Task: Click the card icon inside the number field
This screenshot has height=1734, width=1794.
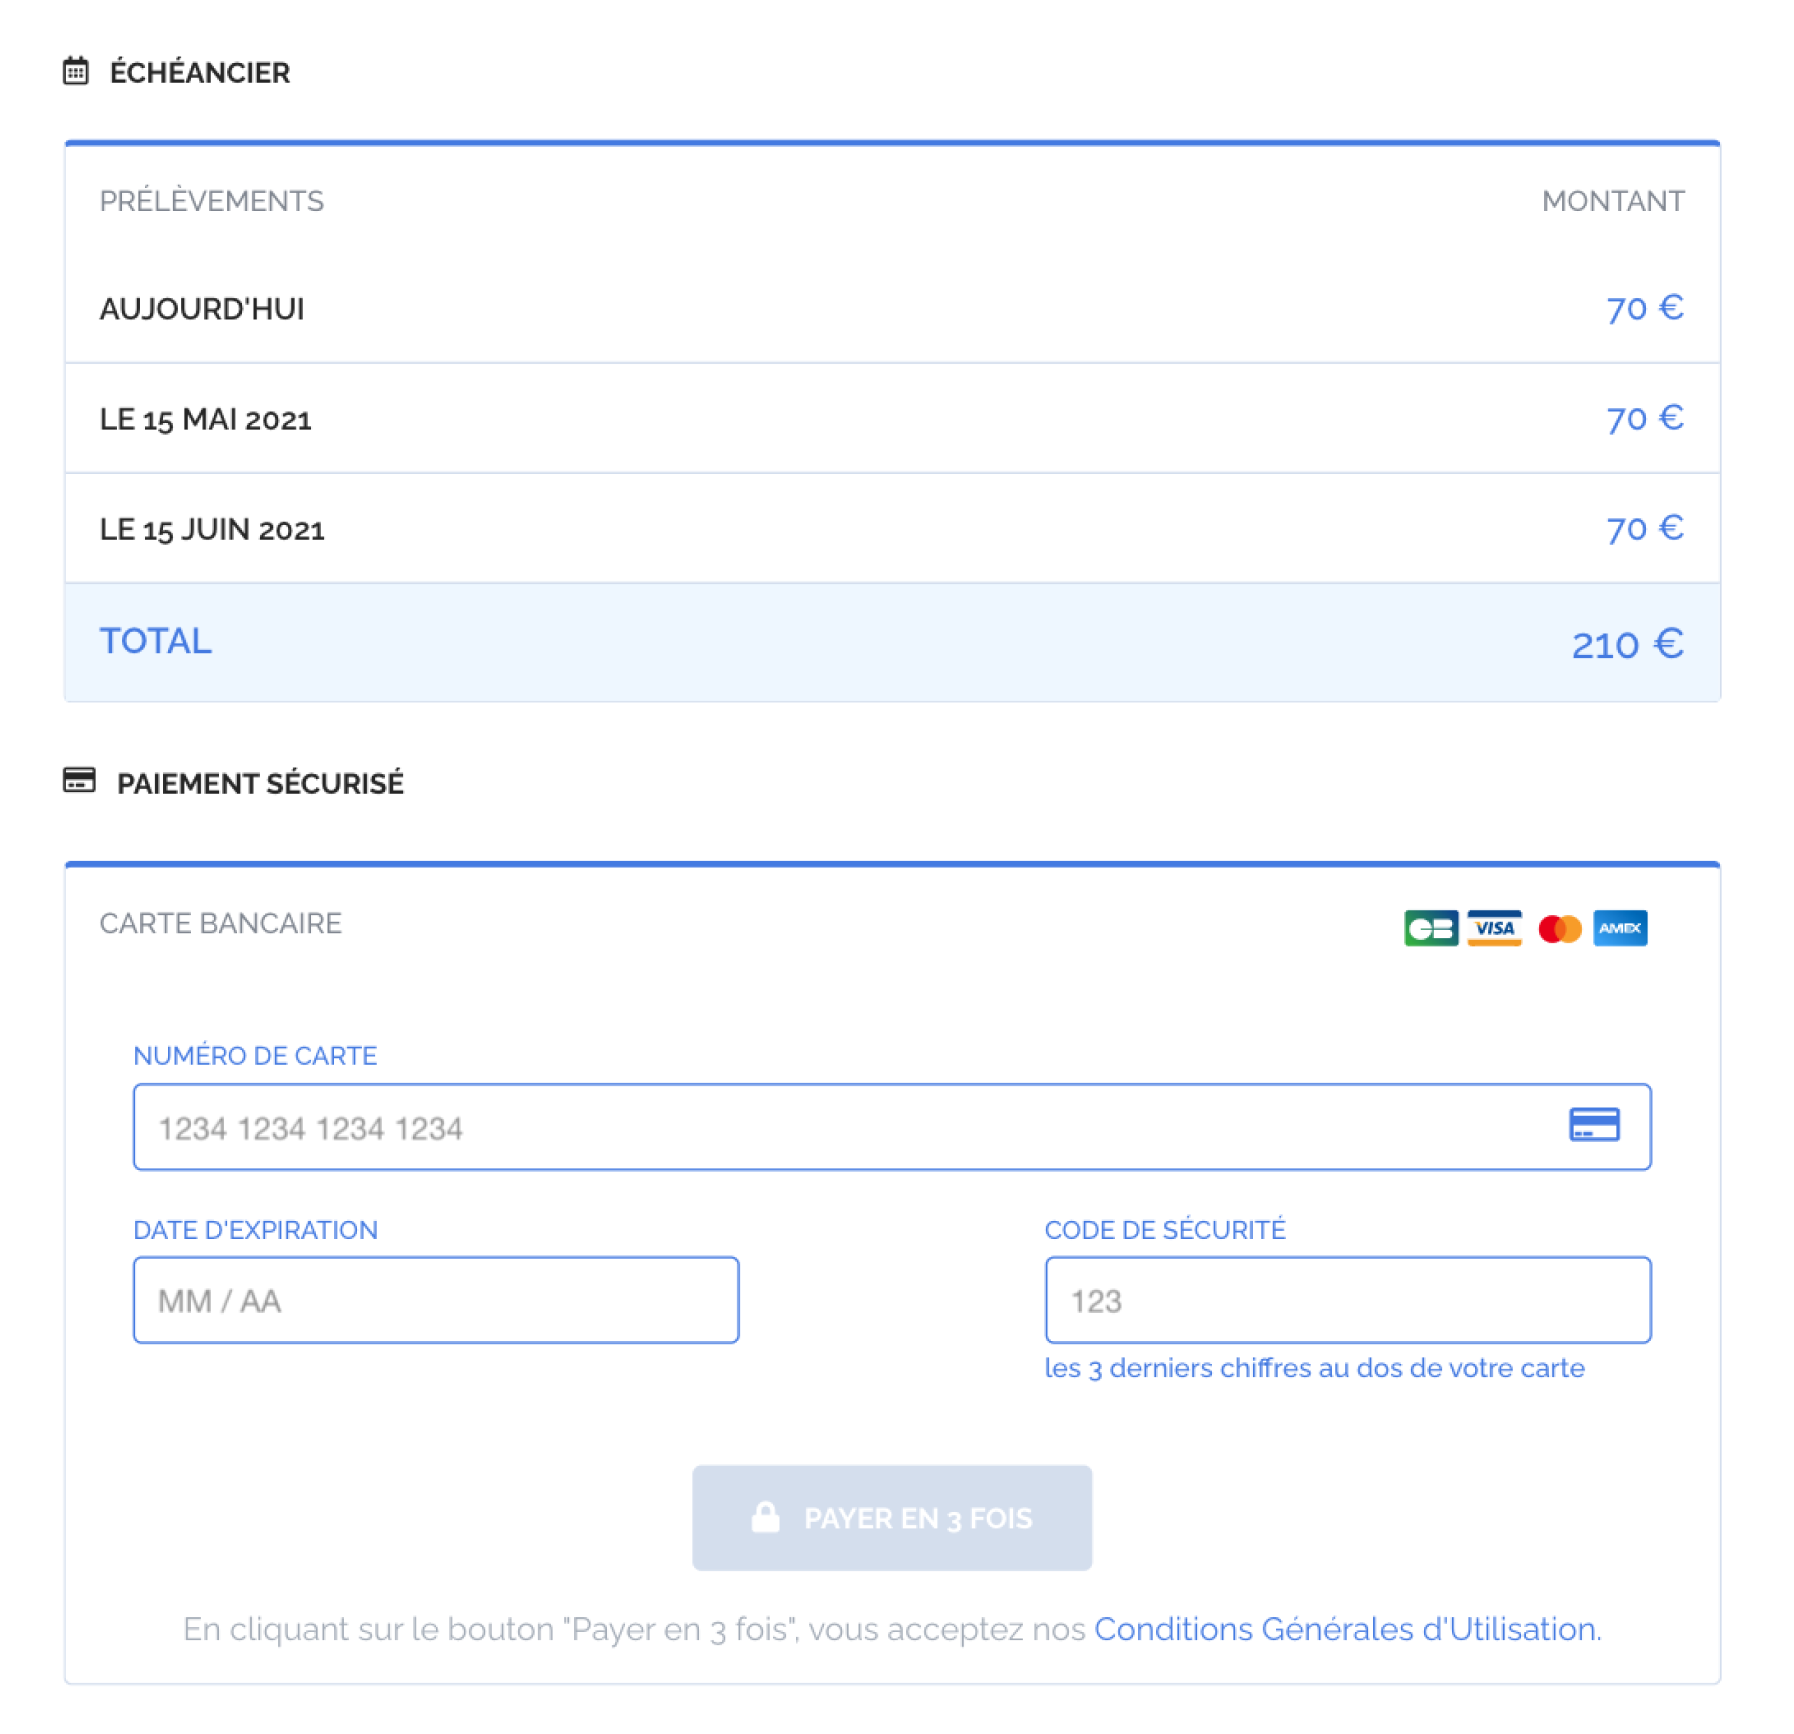Action: point(1594,1125)
